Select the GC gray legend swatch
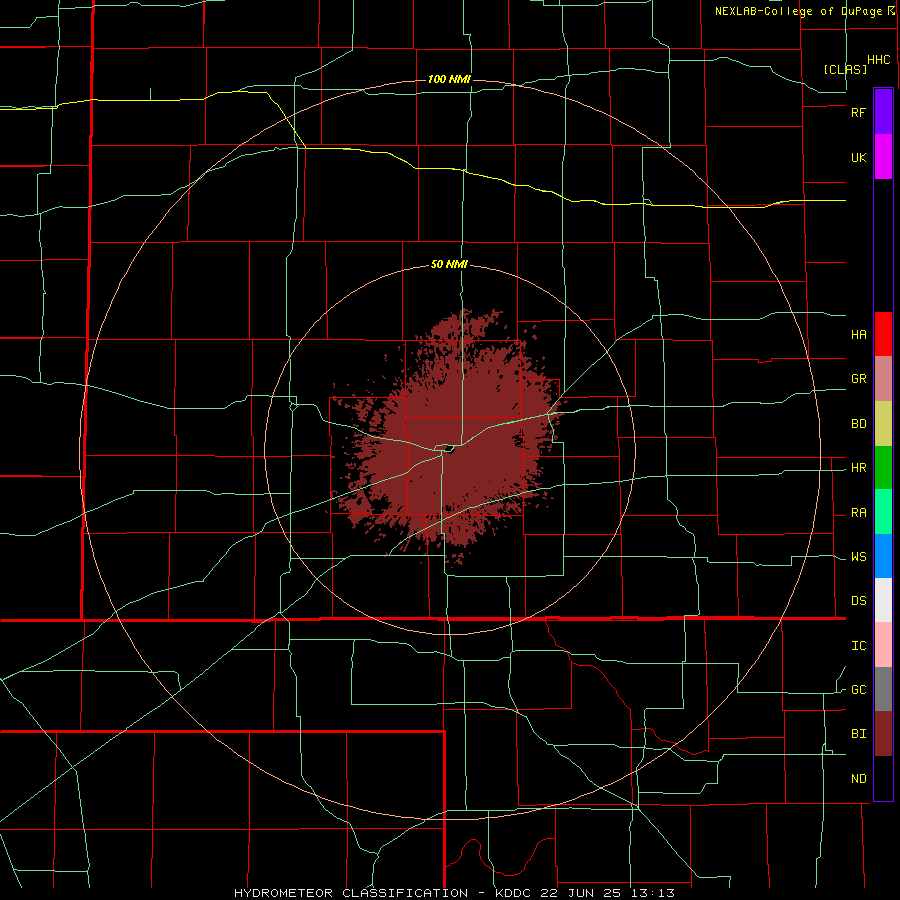This screenshot has height=900, width=900. pos(883,689)
